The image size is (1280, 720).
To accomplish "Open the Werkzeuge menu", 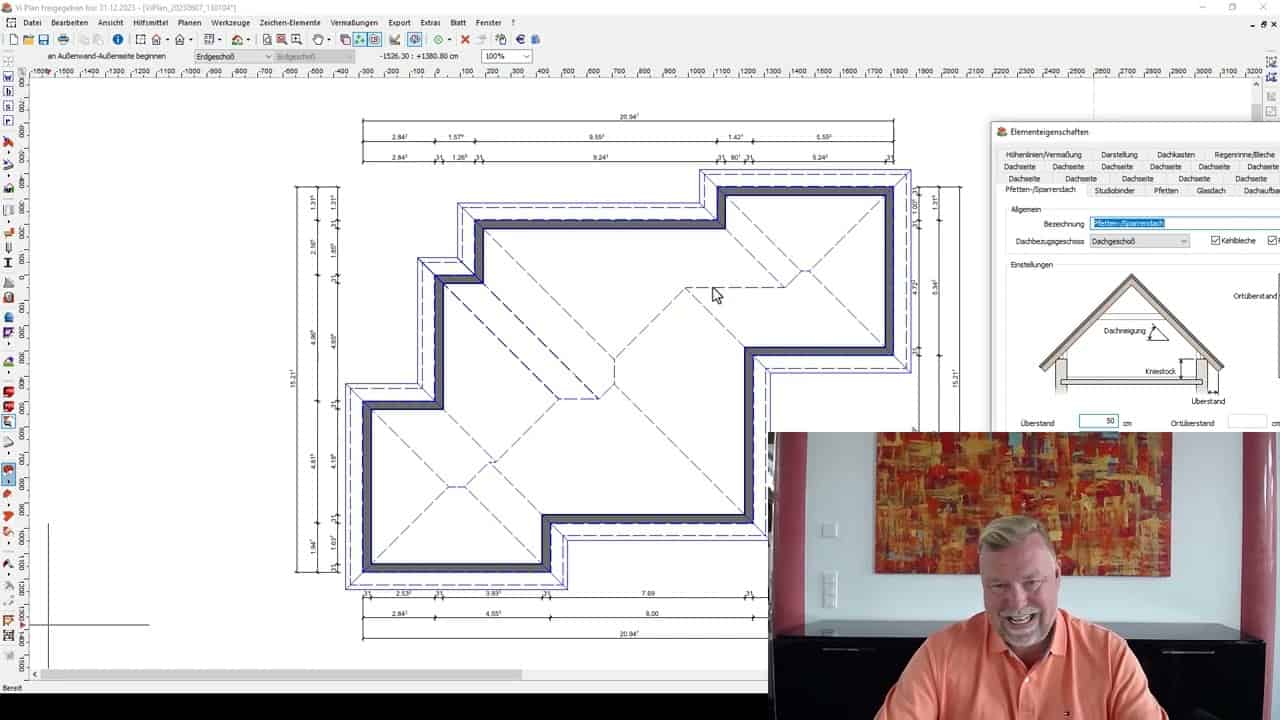I will [x=230, y=22].
